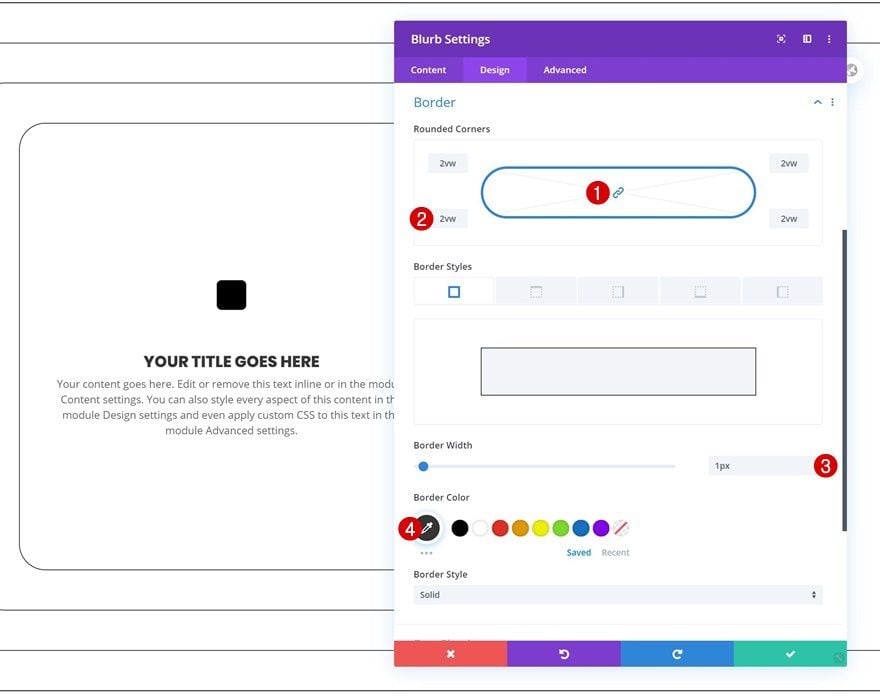880x699 pixels.
Task: Edit the bottom-left rounded corner 2vw field
Action: [x=447, y=218]
